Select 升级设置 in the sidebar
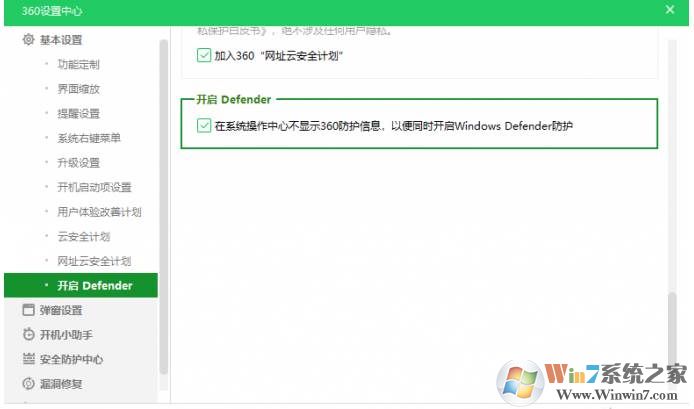The height and width of the screenshot is (409, 694). [78, 162]
